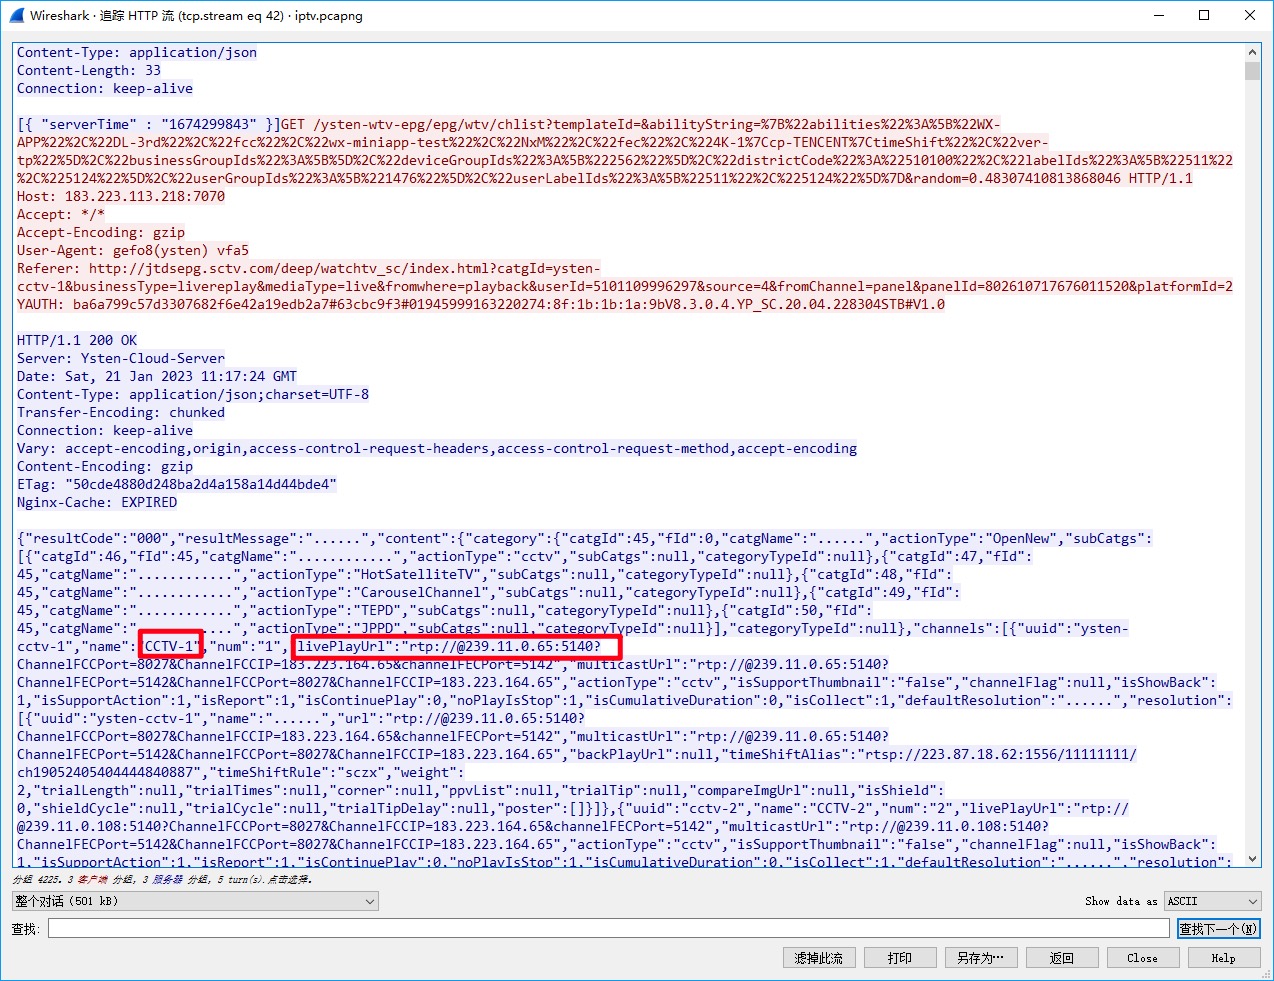Open the Show data as ASCII dropdown
This screenshot has width=1274, height=981.
pyautogui.click(x=1212, y=901)
